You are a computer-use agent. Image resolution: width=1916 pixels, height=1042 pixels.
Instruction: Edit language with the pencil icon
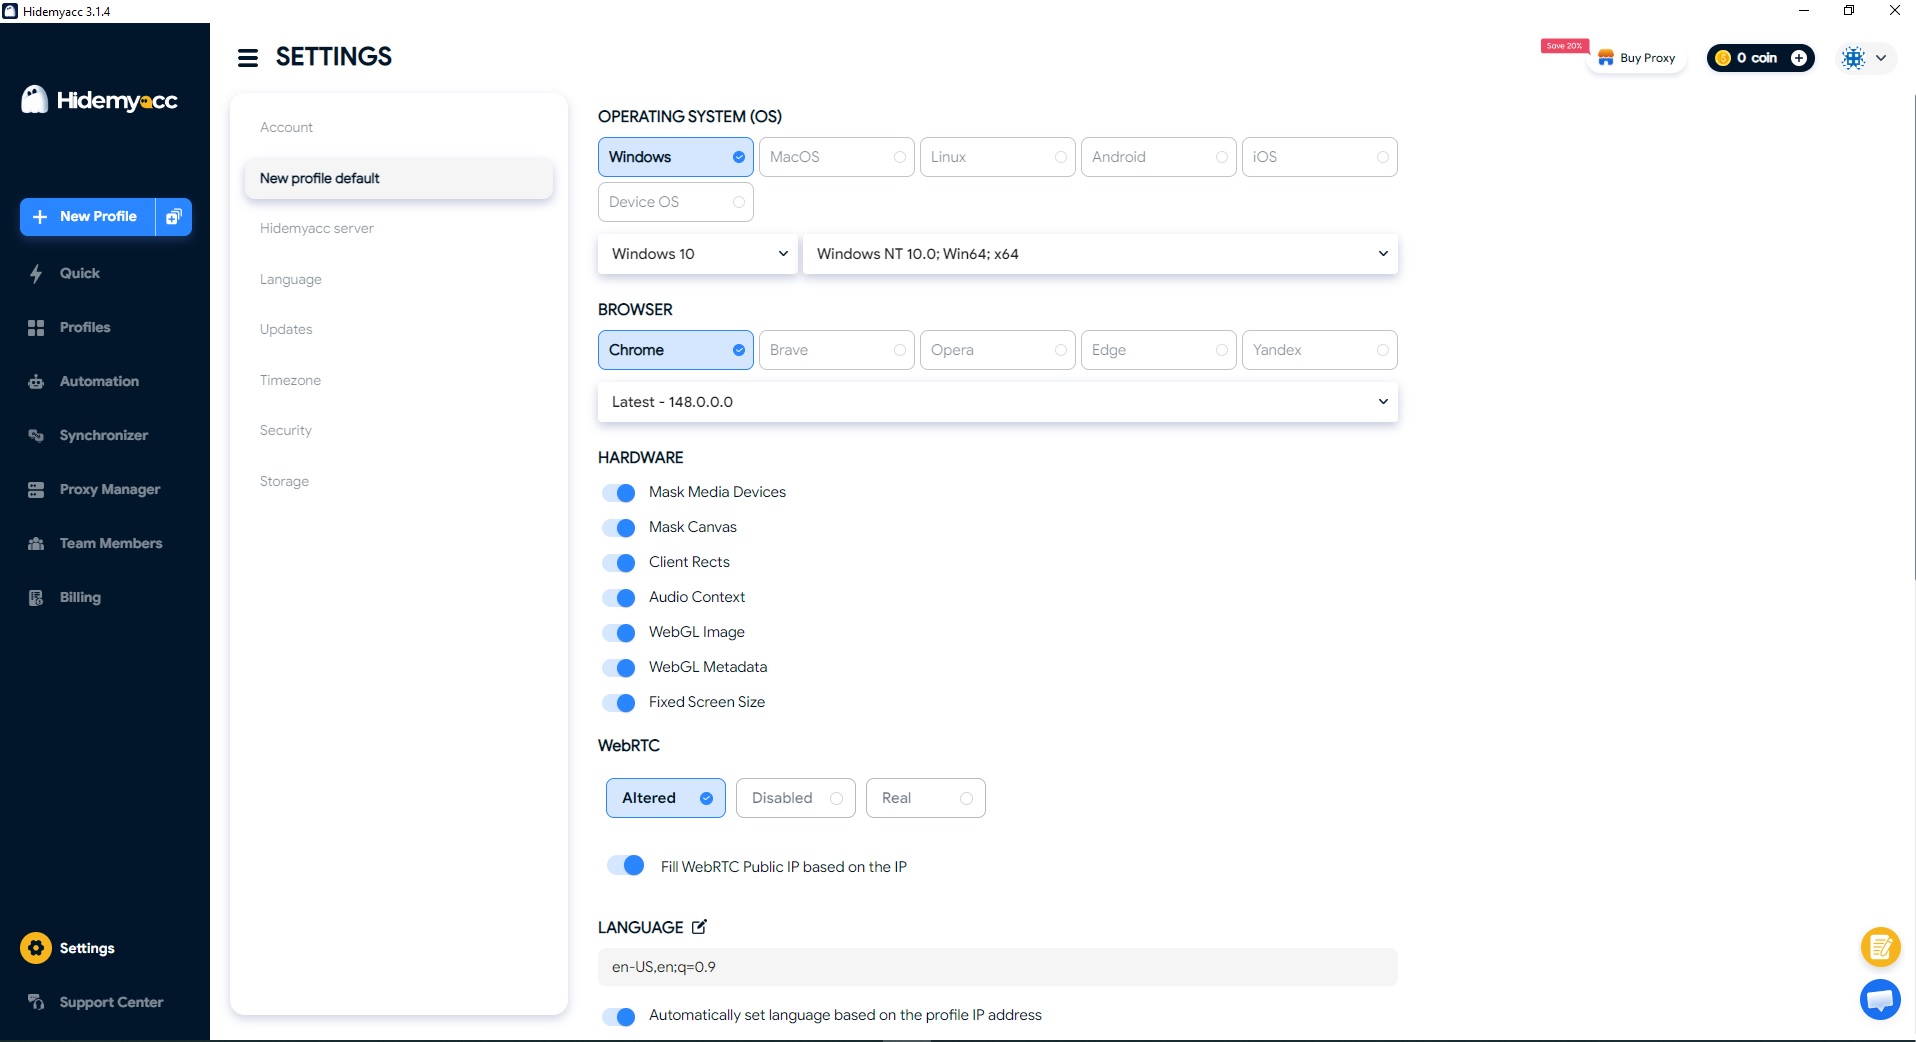699,927
